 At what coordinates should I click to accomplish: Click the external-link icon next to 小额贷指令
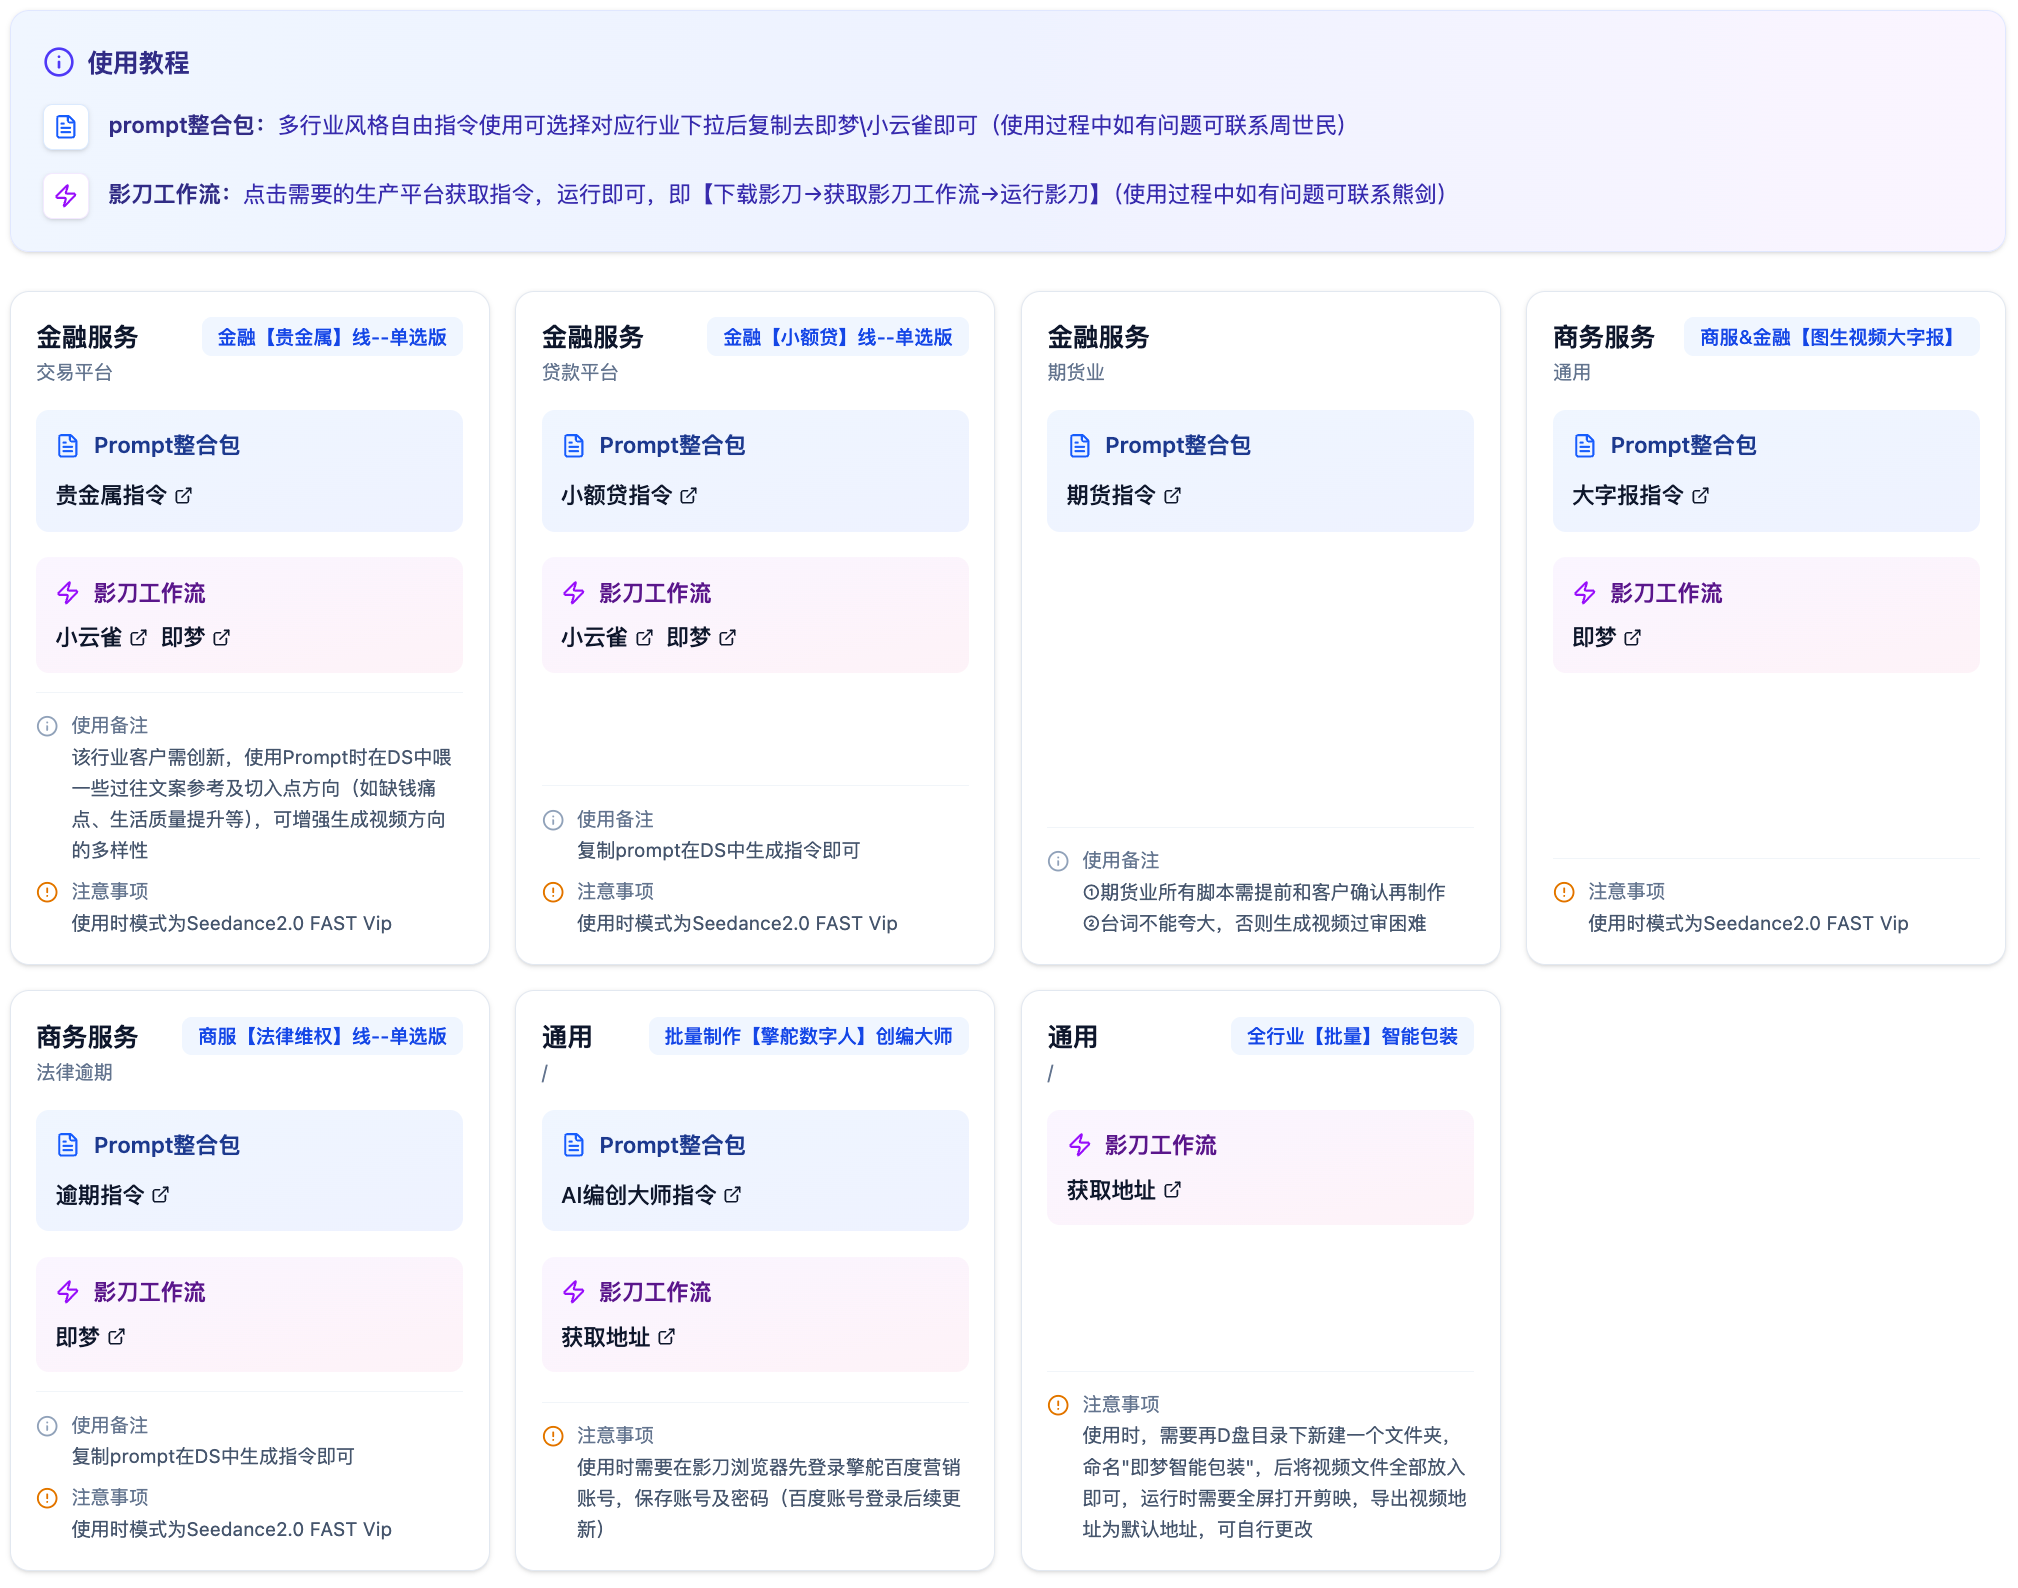tap(689, 496)
